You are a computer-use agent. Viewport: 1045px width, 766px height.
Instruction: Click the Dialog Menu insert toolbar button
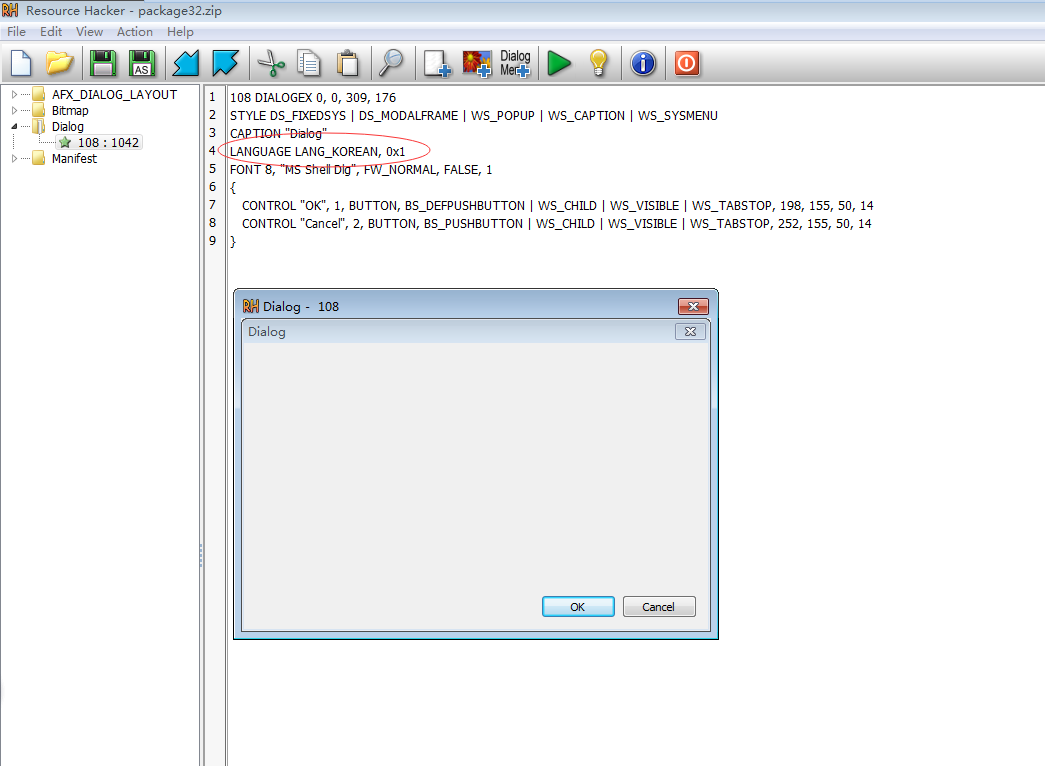(515, 63)
